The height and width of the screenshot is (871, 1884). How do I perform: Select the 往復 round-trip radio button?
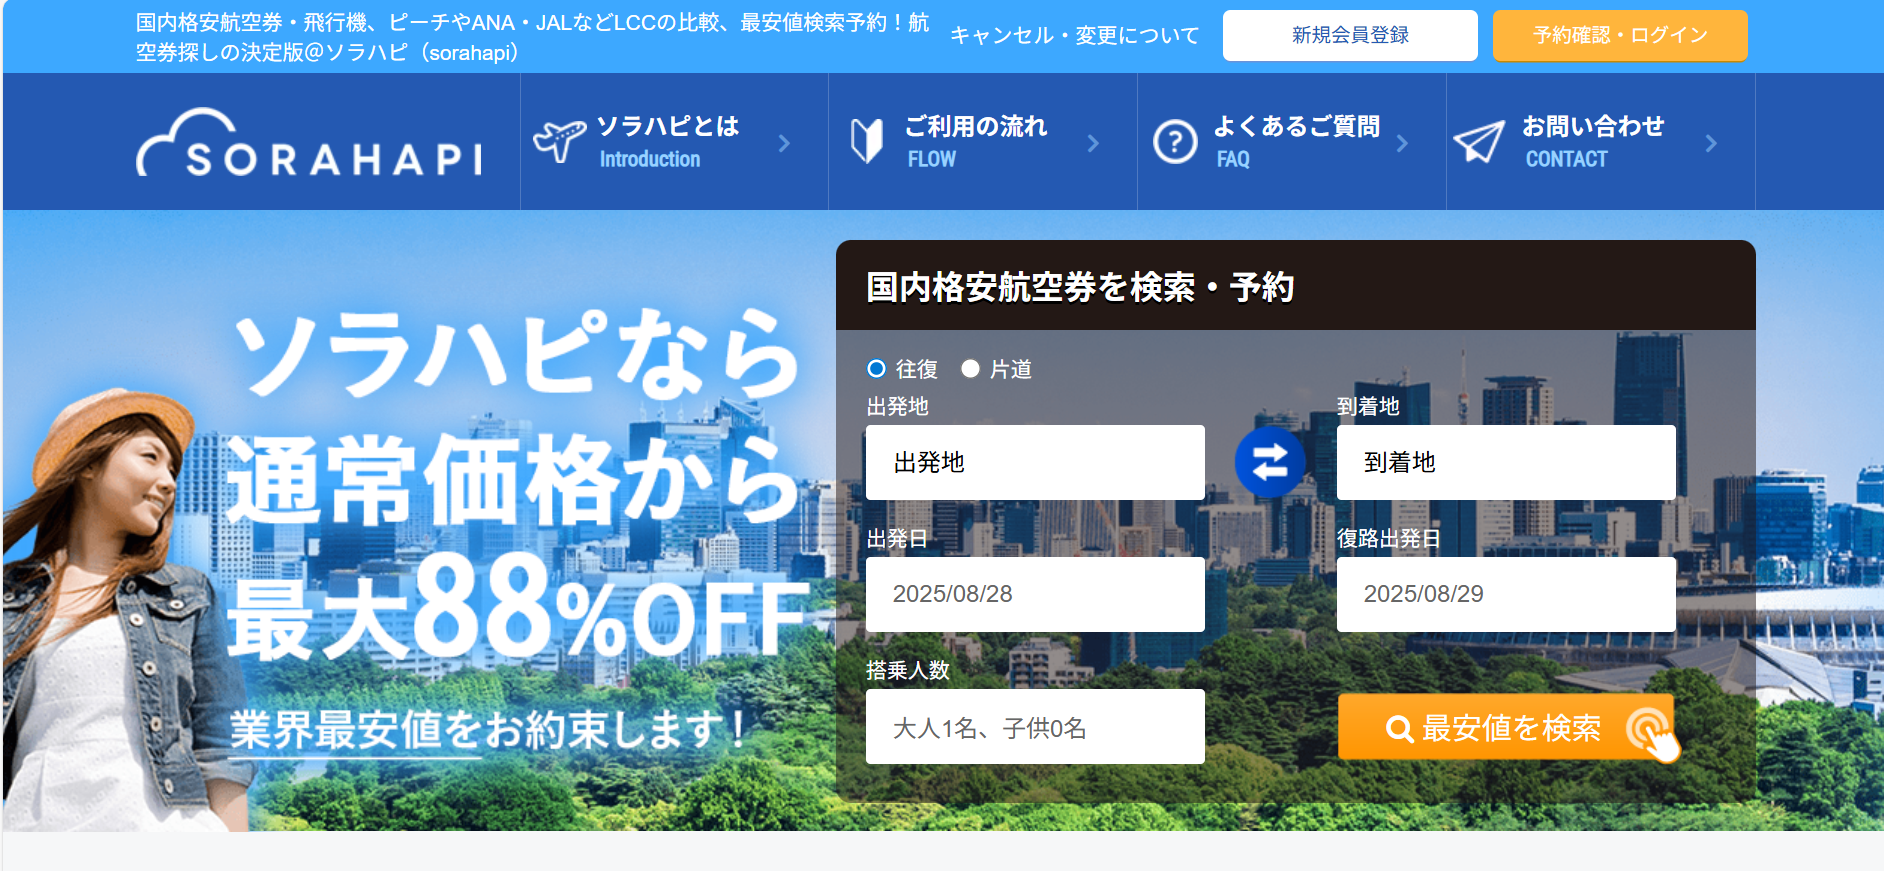(x=876, y=369)
